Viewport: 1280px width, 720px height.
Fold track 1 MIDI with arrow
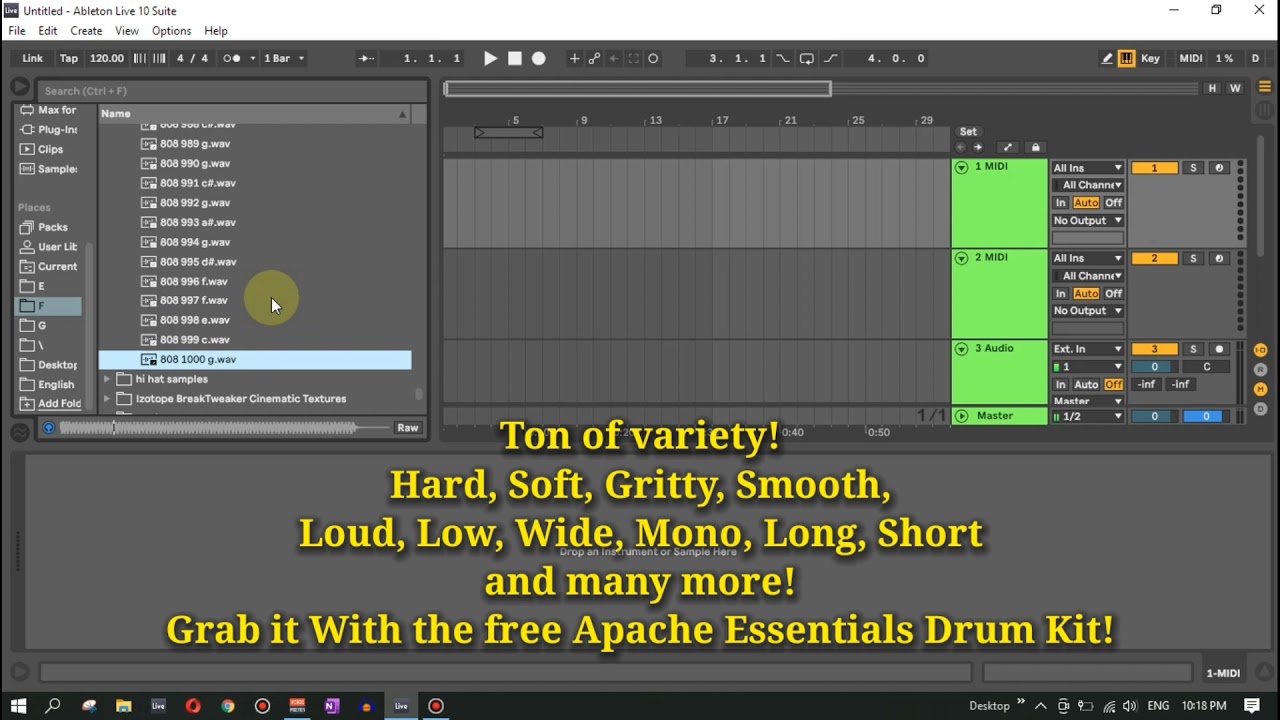pos(961,167)
